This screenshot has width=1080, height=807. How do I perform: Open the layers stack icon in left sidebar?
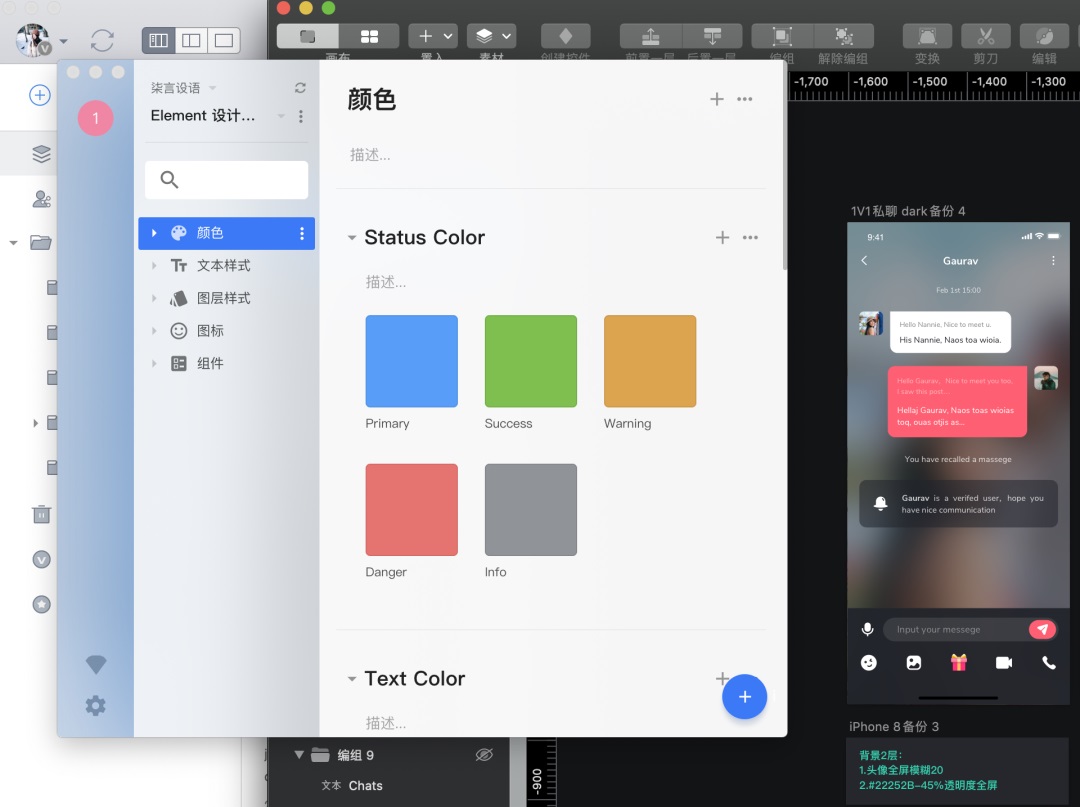(41, 154)
